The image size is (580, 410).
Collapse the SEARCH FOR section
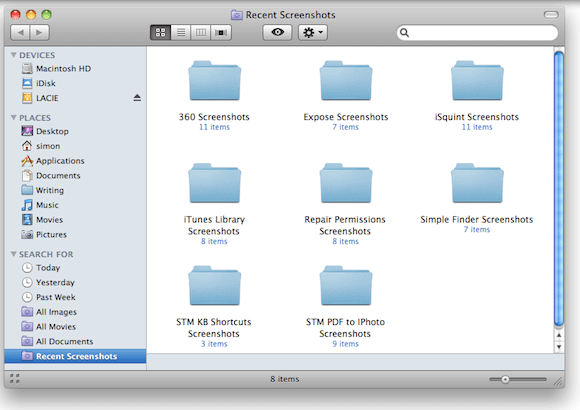click(14, 254)
